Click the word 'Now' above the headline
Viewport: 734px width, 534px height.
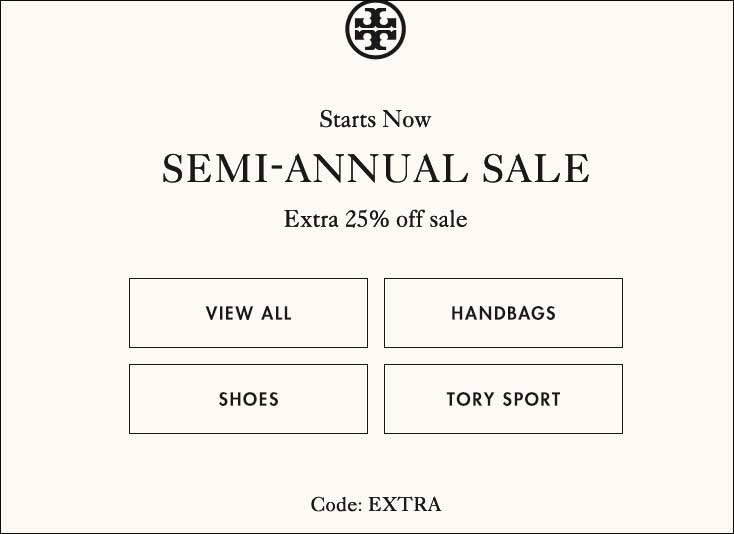point(406,119)
